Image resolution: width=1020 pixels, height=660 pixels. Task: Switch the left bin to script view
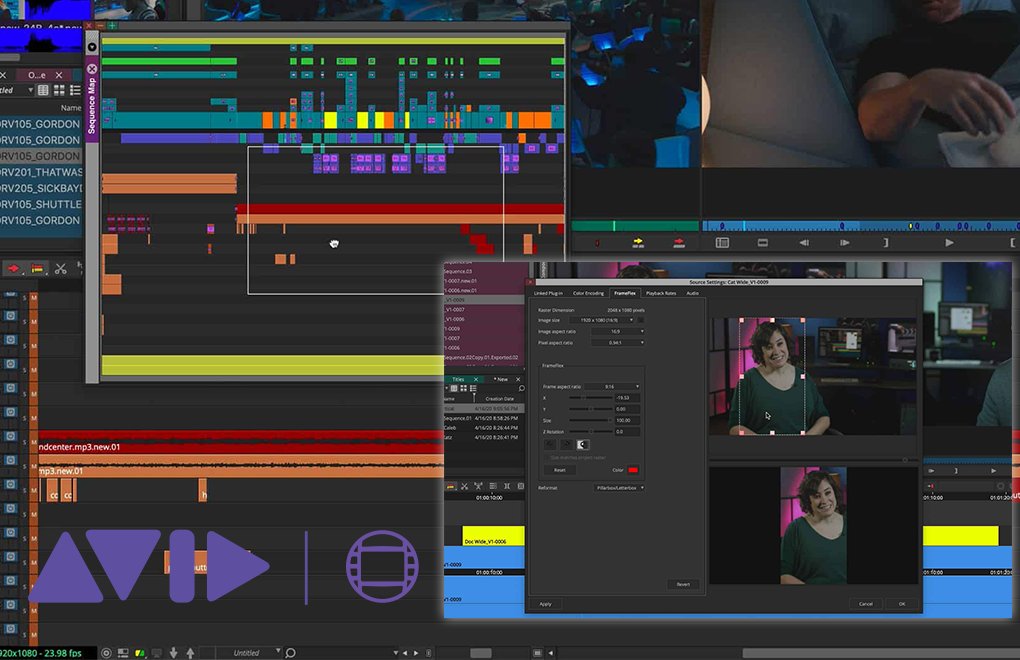(75, 90)
